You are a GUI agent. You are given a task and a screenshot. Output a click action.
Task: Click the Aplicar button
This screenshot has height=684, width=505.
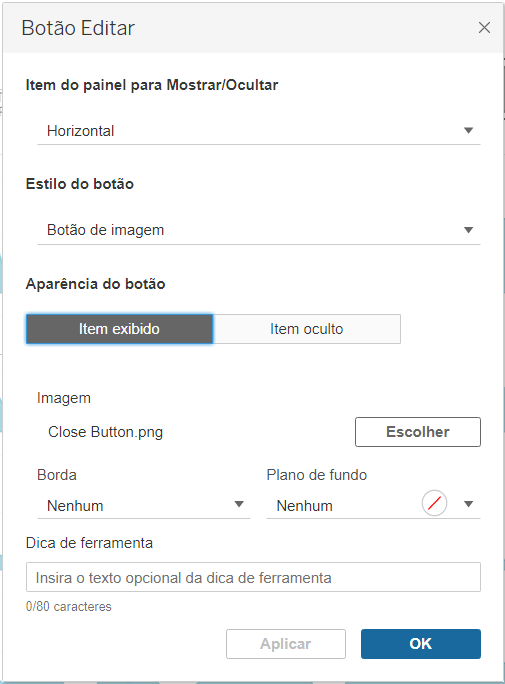click(x=286, y=644)
